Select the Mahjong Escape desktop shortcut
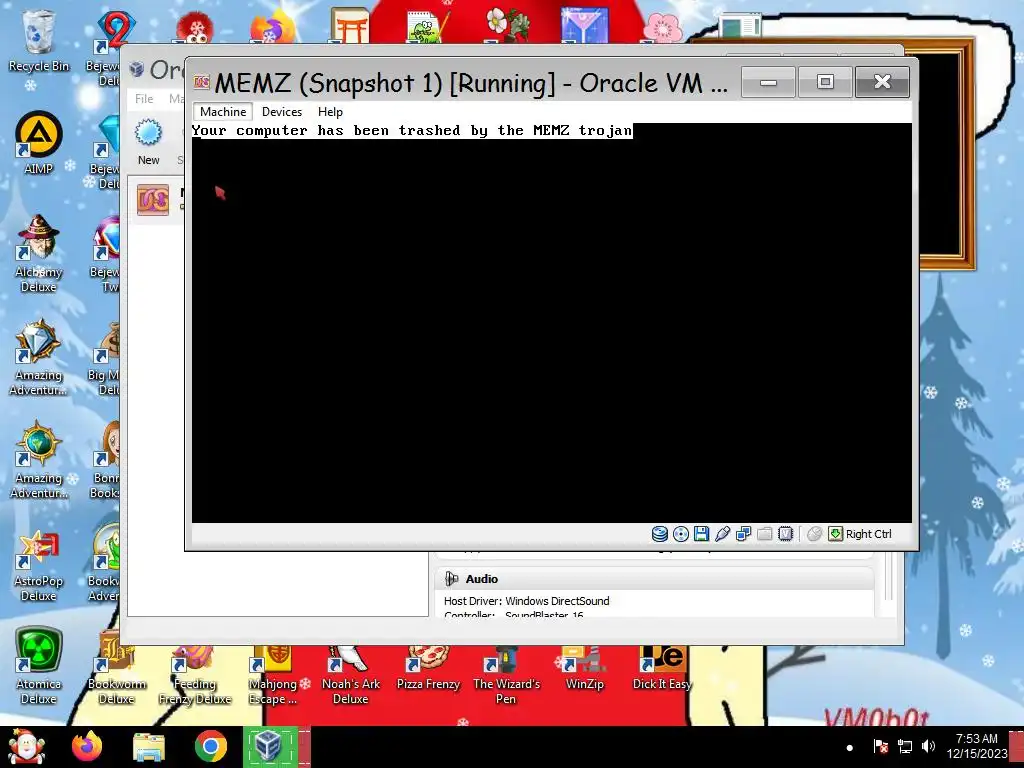1024x768 pixels. coord(273,676)
